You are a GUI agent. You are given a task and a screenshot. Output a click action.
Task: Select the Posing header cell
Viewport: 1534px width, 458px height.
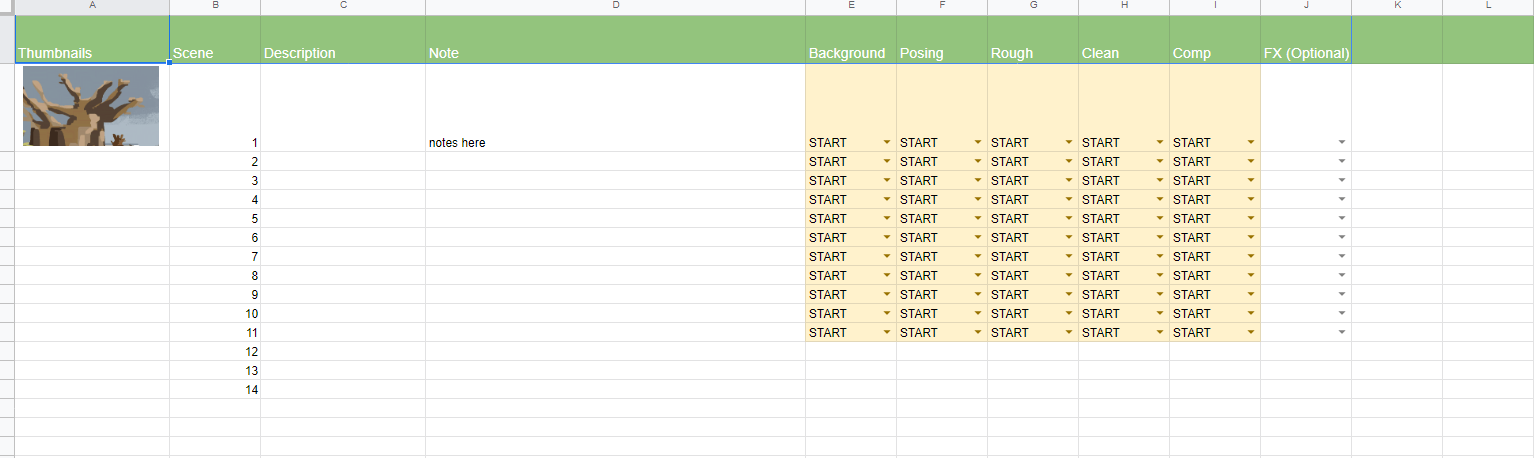tap(942, 40)
